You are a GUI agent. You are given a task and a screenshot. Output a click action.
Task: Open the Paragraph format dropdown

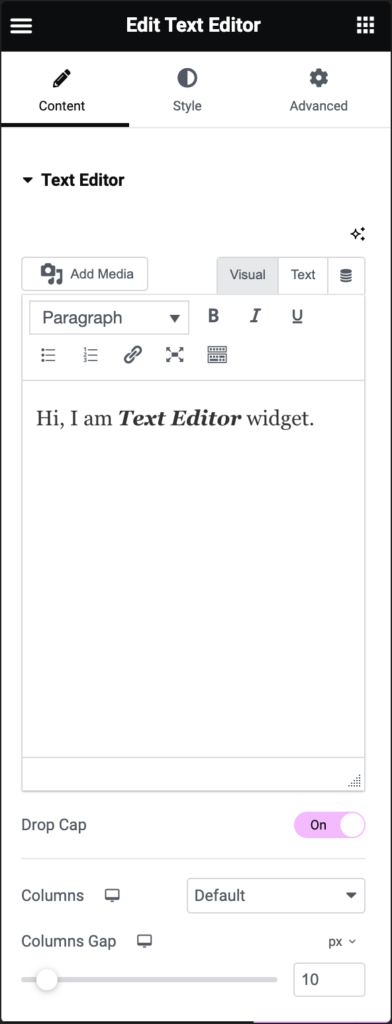[109, 318]
